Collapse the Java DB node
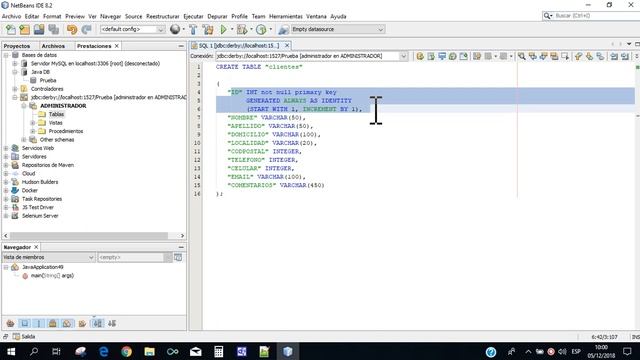This screenshot has height=360, width=640. 15,72
